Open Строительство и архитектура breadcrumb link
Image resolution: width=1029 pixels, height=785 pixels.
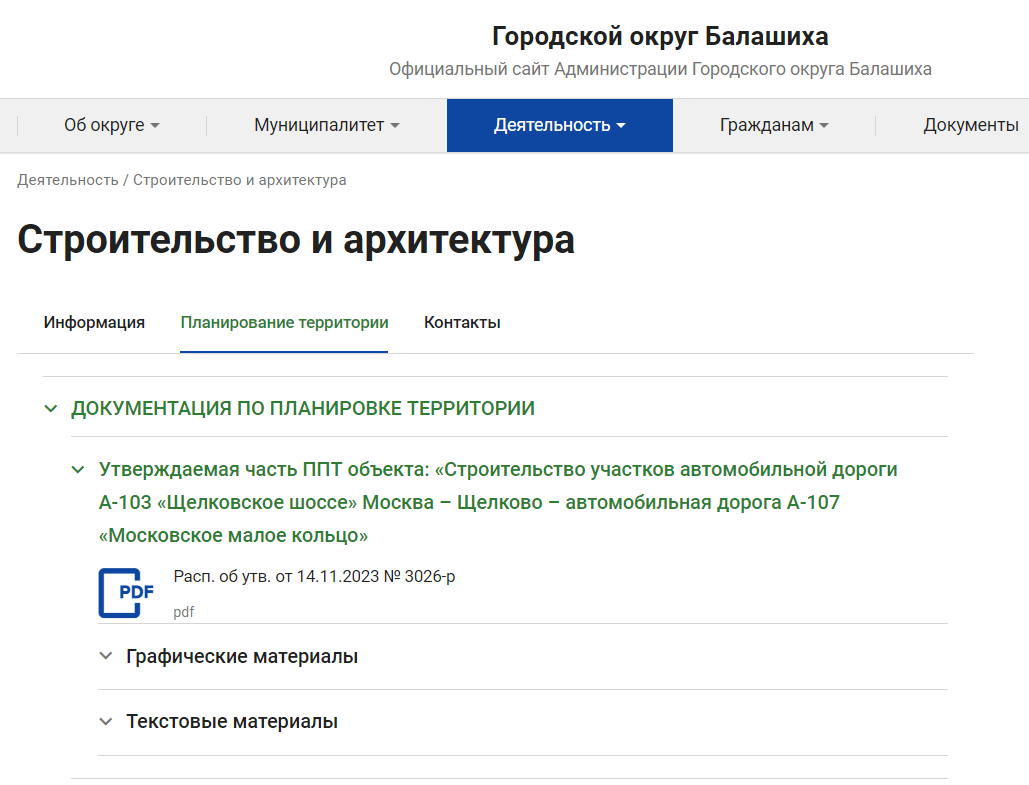coord(238,180)
